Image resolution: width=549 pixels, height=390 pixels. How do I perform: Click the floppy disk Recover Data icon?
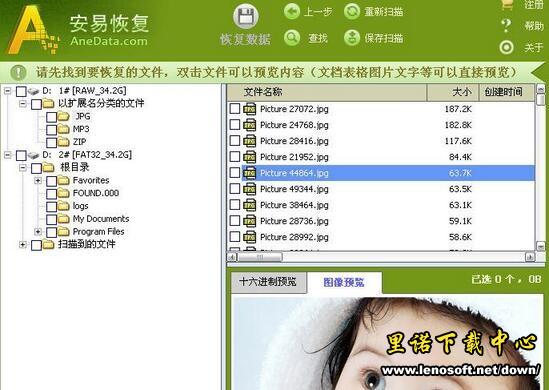[245, 16]
